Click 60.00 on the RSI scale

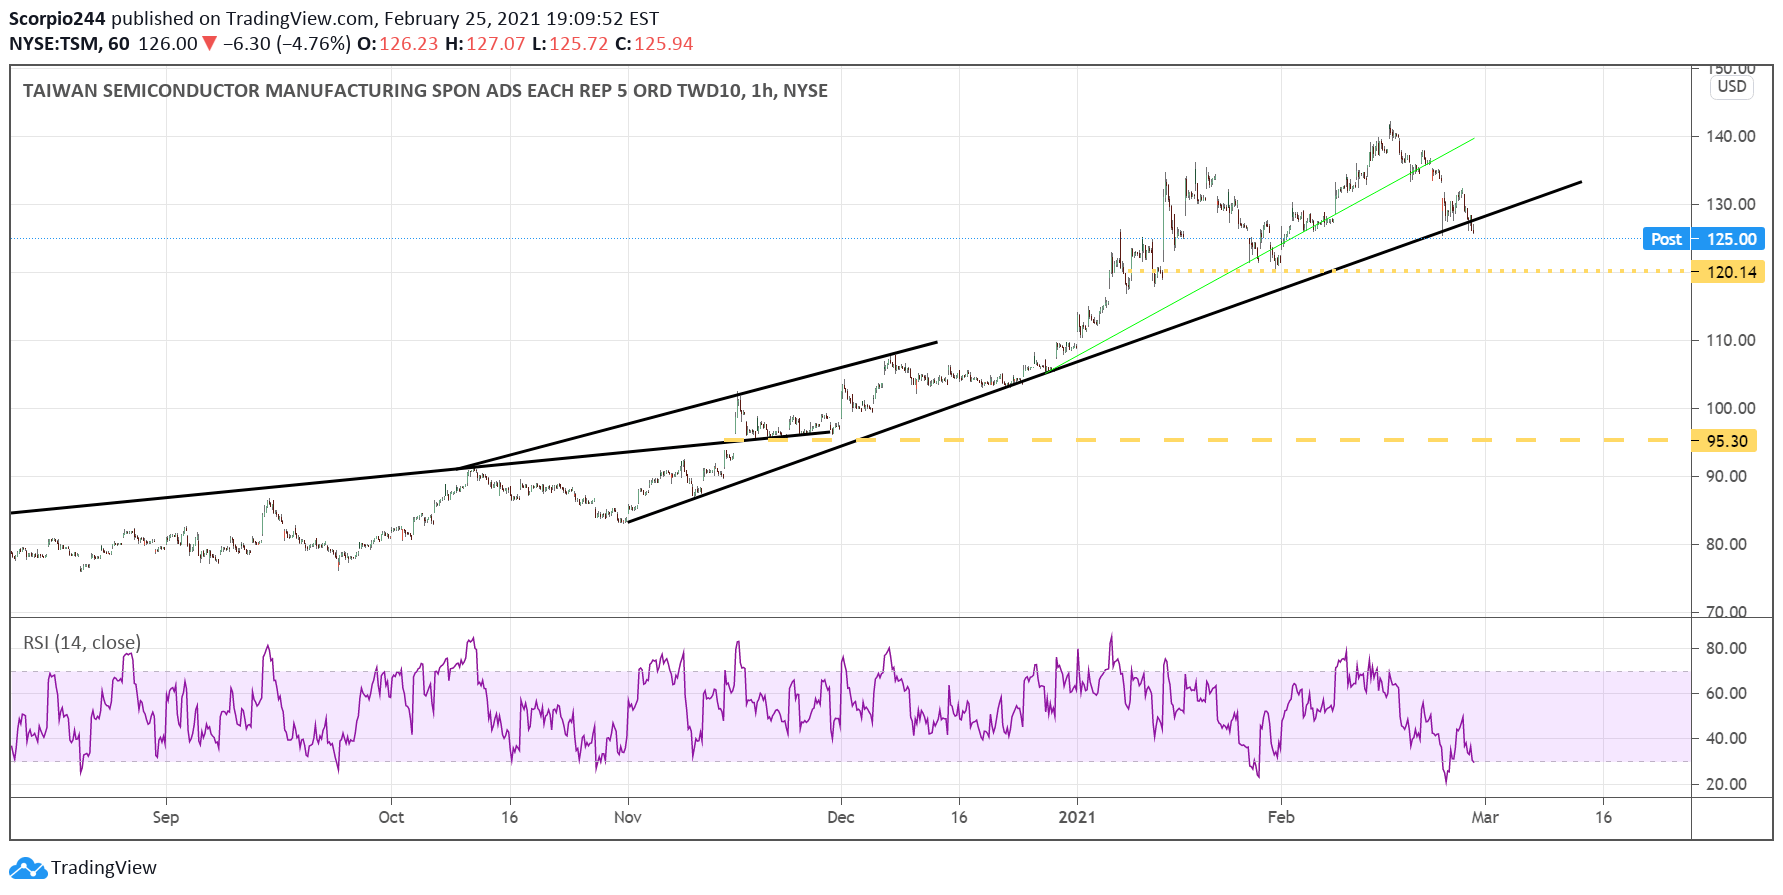(1726, 693)
